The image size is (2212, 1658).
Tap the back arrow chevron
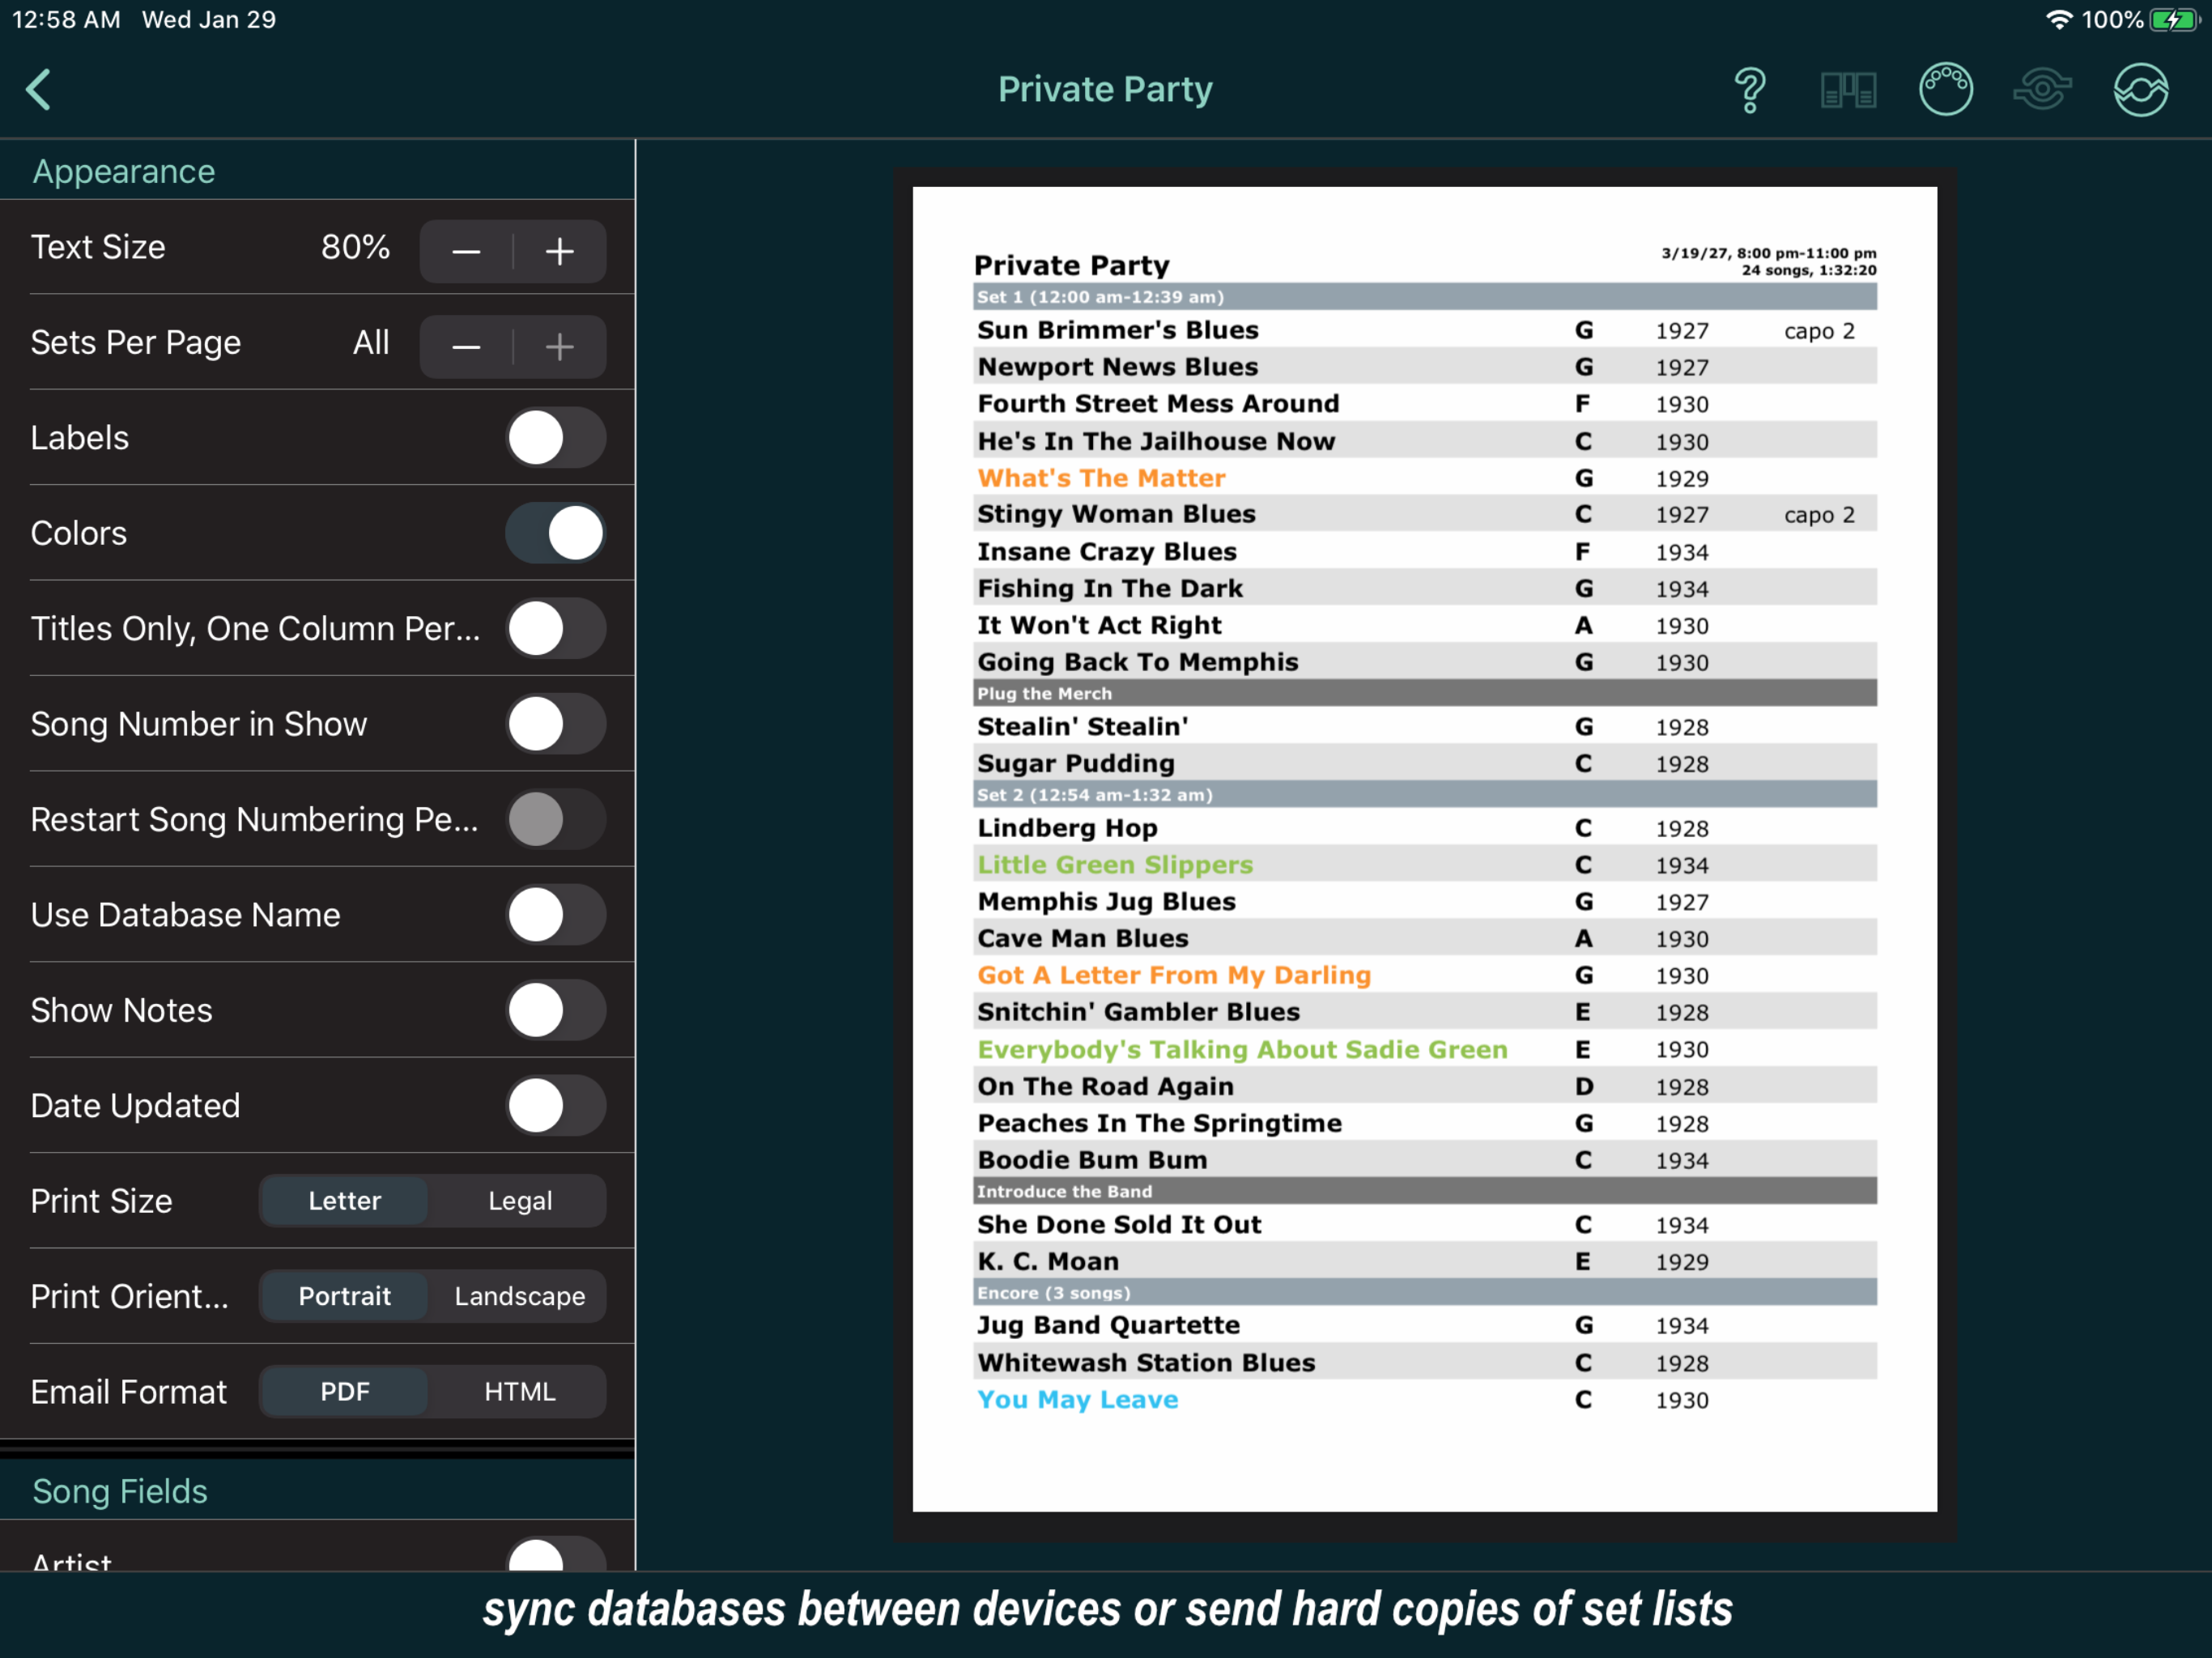pyautogui.click(x=40, y=90)
